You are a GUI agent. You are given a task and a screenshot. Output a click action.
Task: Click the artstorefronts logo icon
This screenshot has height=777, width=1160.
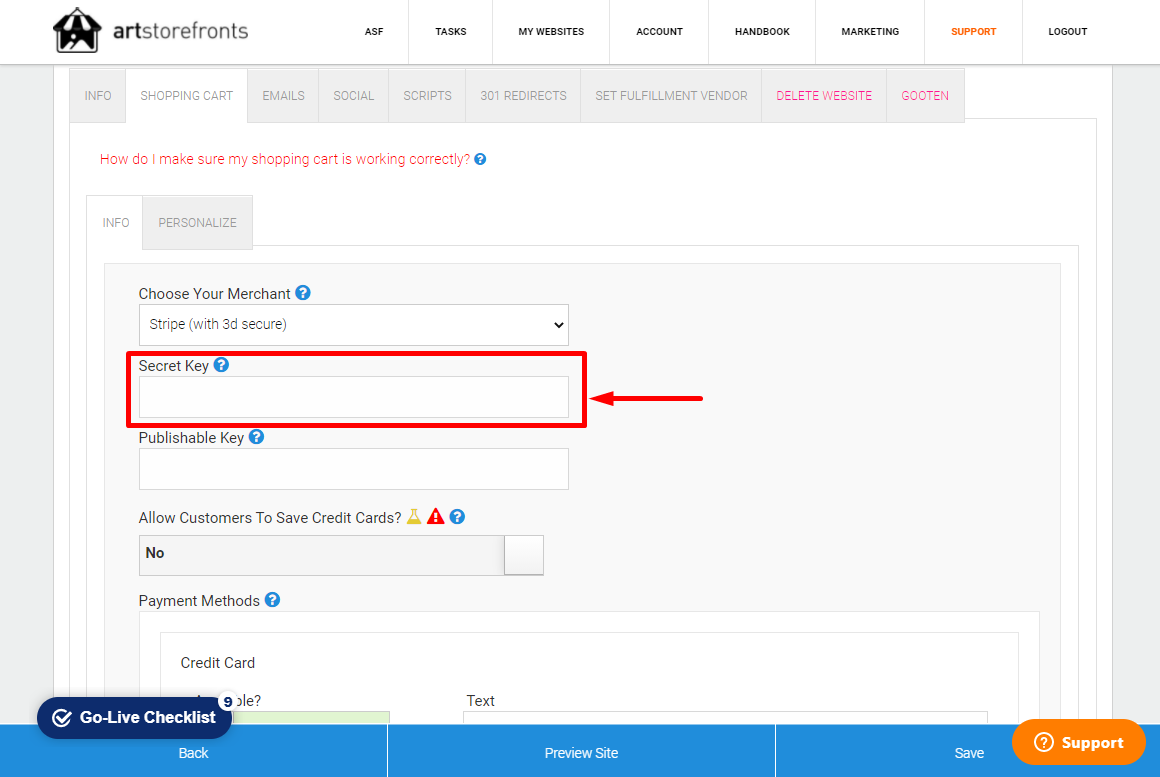point(77,30)
